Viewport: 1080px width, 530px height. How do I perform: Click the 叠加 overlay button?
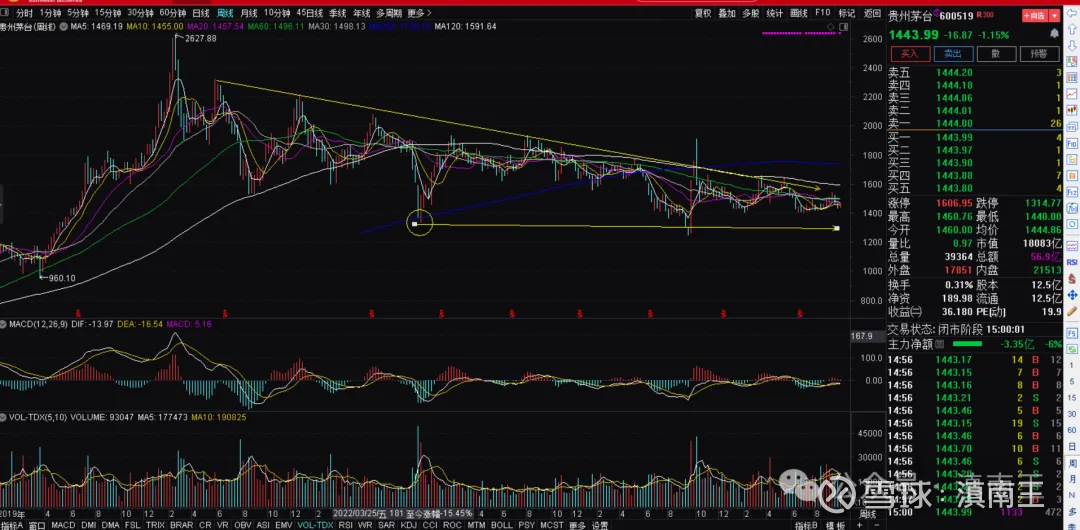[727, 13]
